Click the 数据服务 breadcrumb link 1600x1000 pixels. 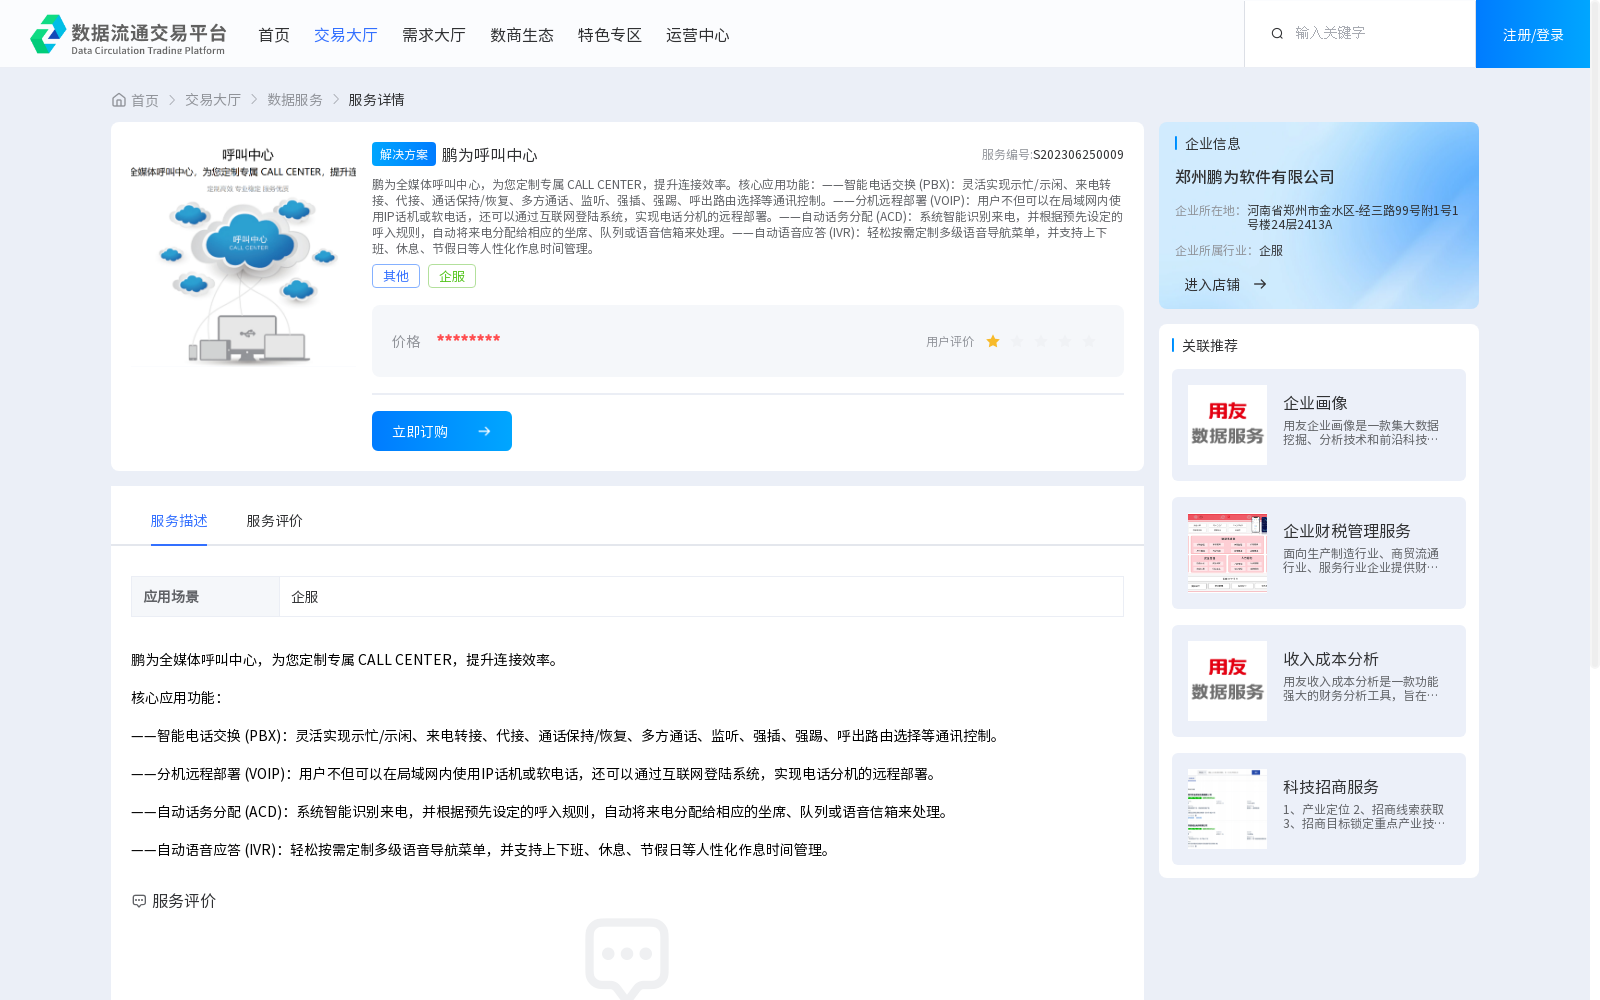point(295,100)
